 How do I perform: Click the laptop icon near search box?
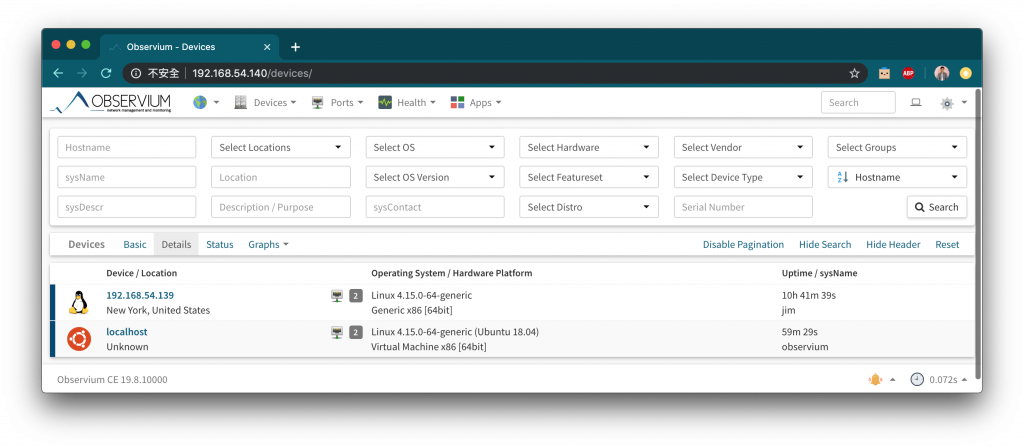[916, 103]
